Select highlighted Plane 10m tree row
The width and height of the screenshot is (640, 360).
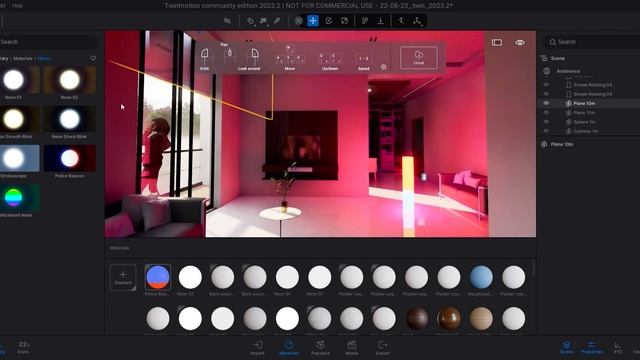(590, 103)
